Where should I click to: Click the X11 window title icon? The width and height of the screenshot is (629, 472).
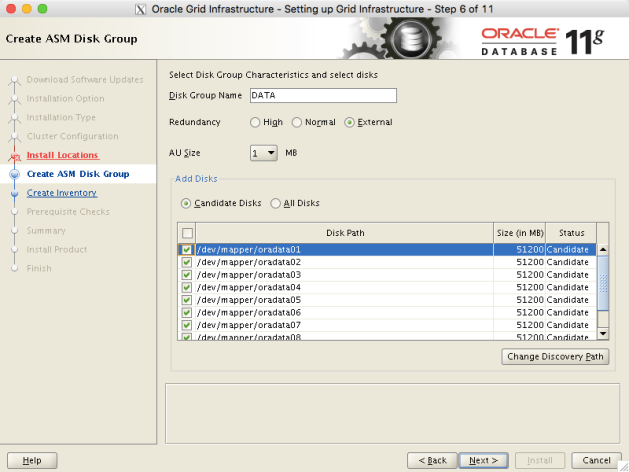coord(140,9)
